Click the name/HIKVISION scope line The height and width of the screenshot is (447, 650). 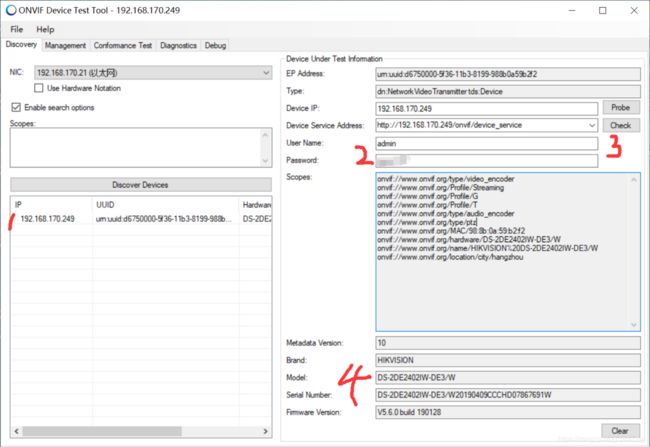tap(488, 248)
